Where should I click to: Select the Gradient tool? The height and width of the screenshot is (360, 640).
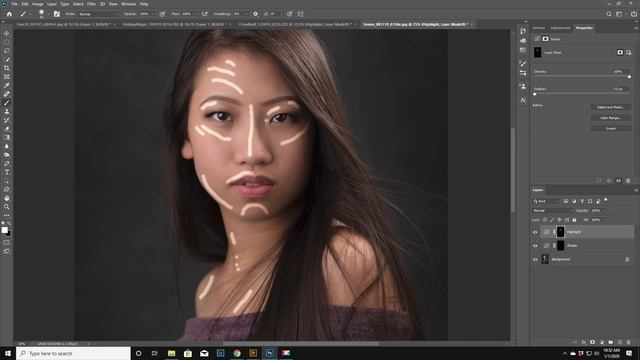7,138
